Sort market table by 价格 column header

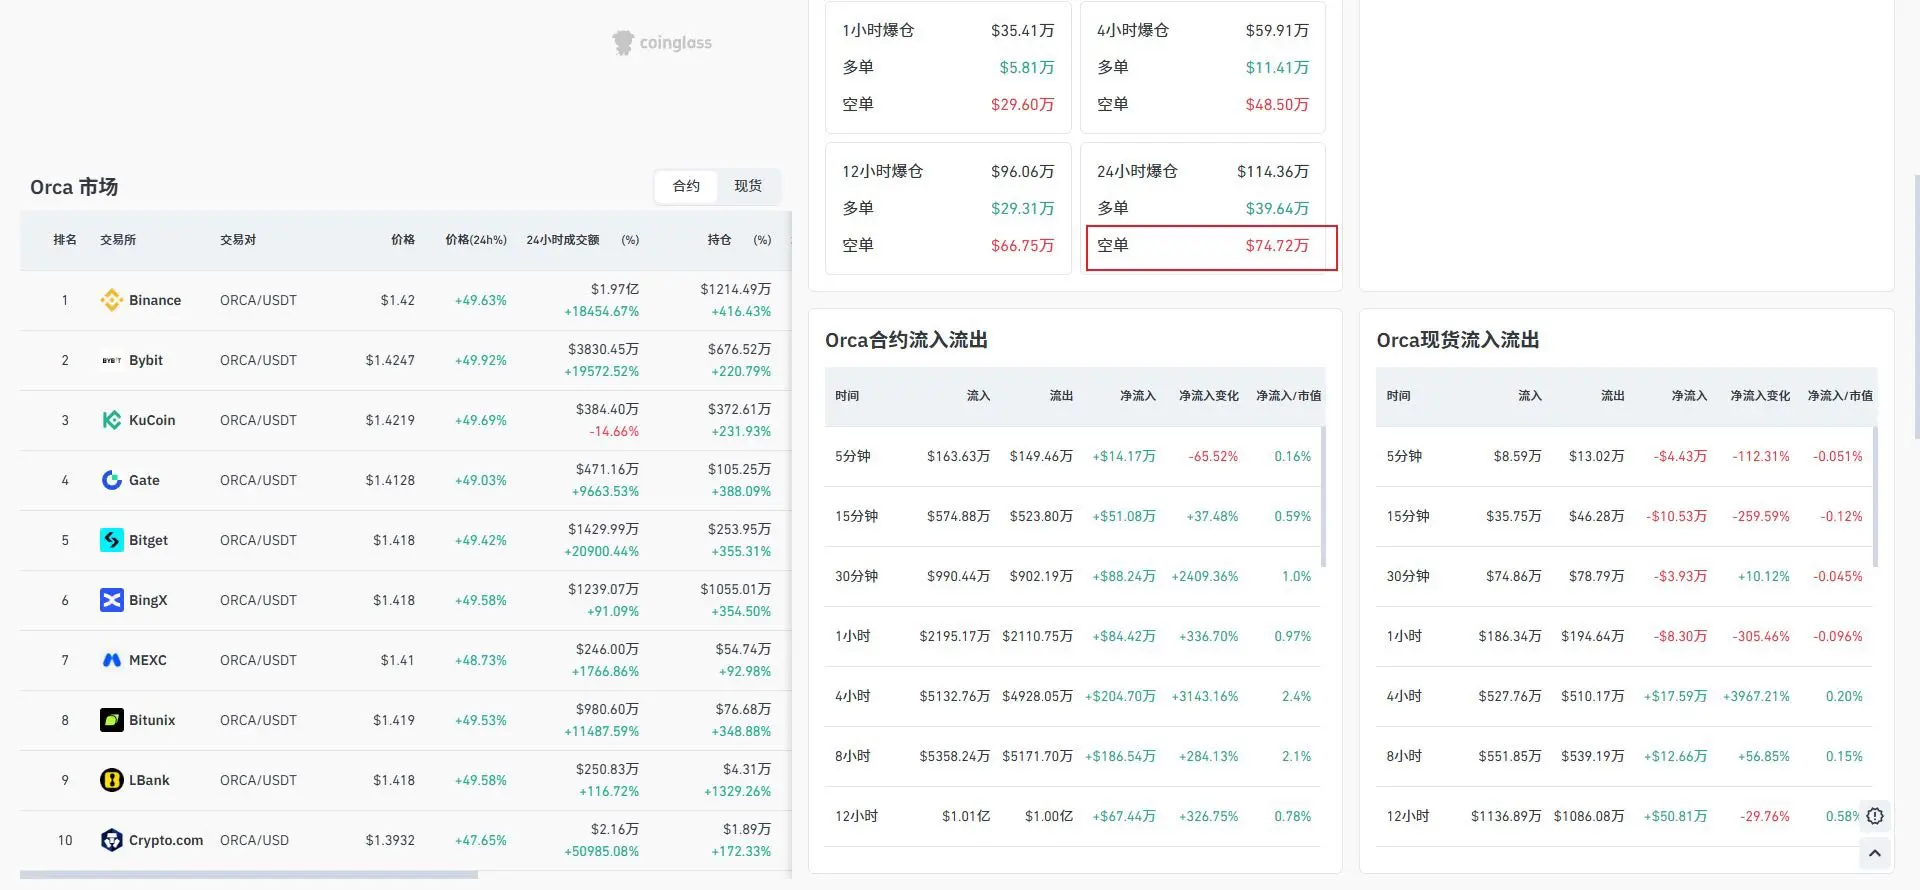pyautogui.click(x=403, y=240)
